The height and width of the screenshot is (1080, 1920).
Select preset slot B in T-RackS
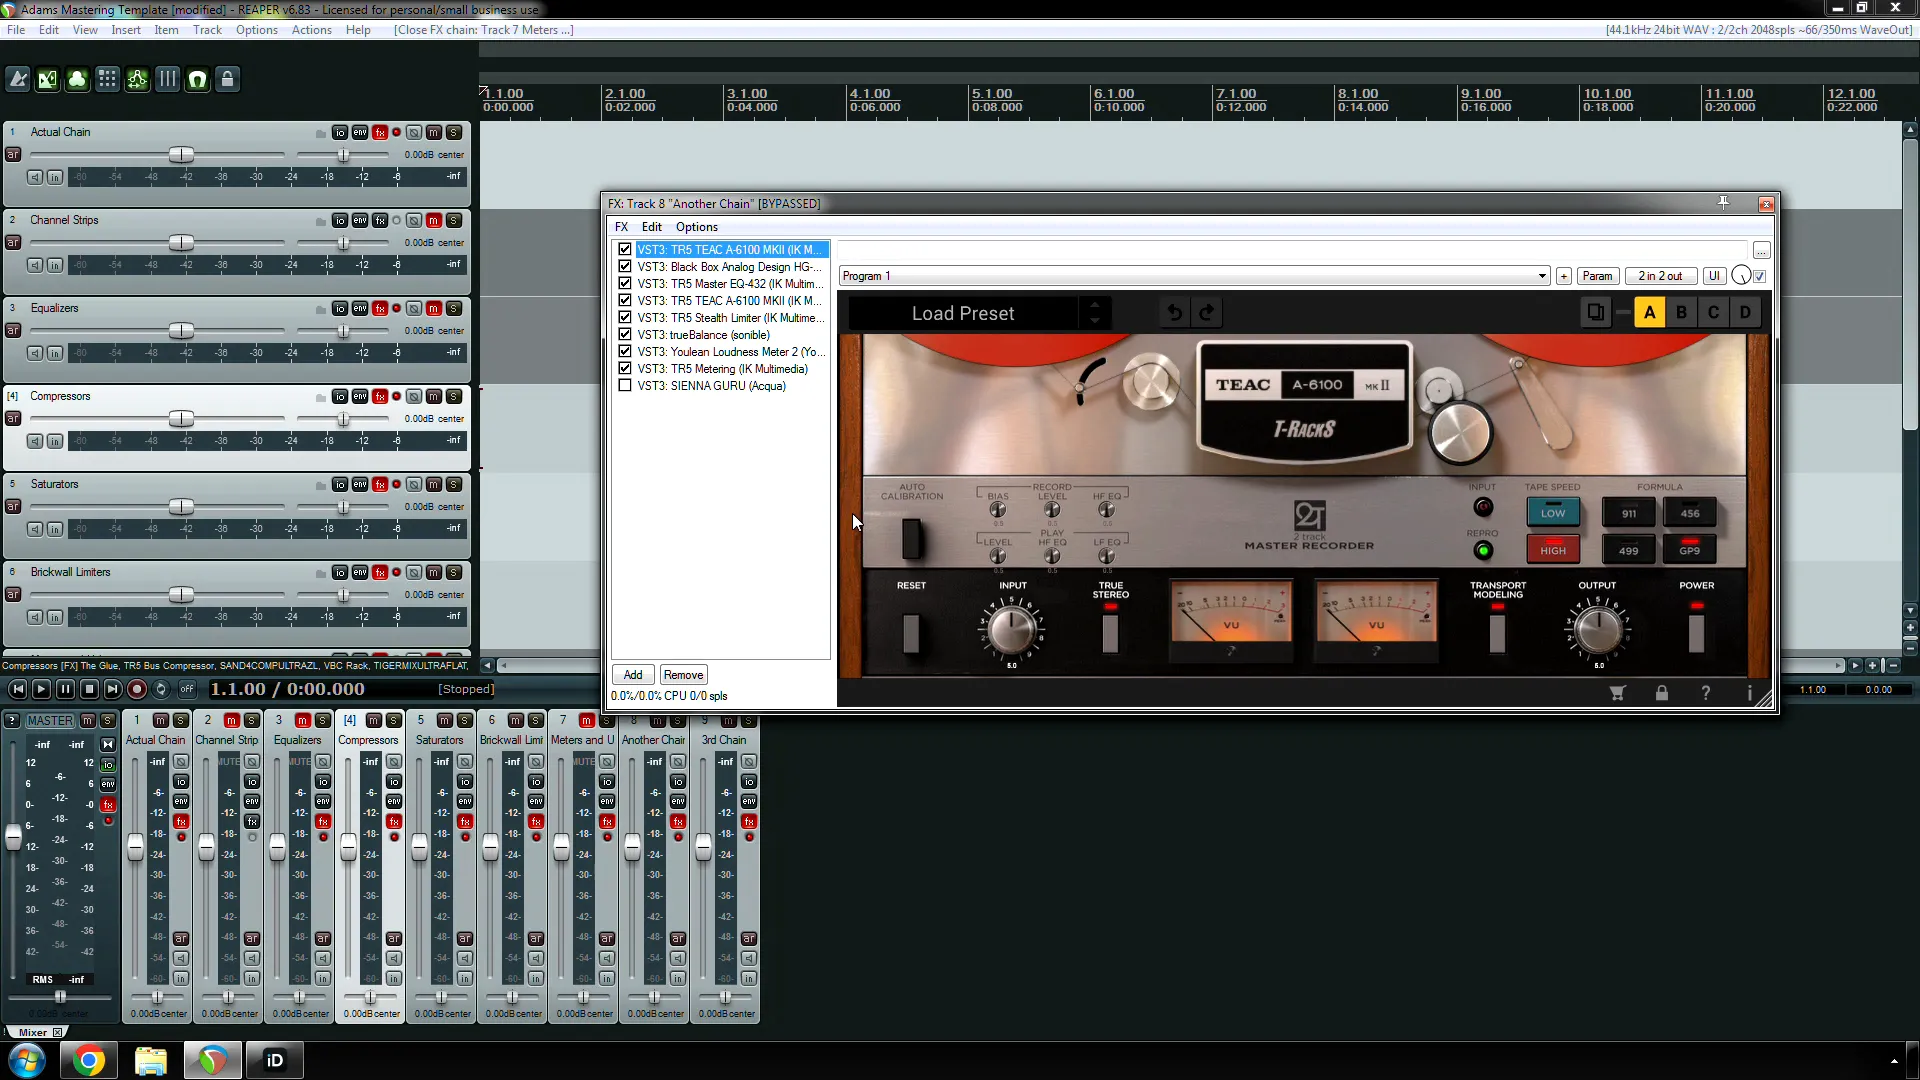(1682, 313)
